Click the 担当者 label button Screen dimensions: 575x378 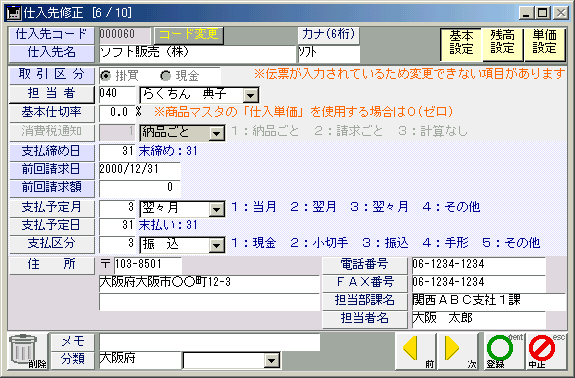pyautogui.click(x=51, y=94)
